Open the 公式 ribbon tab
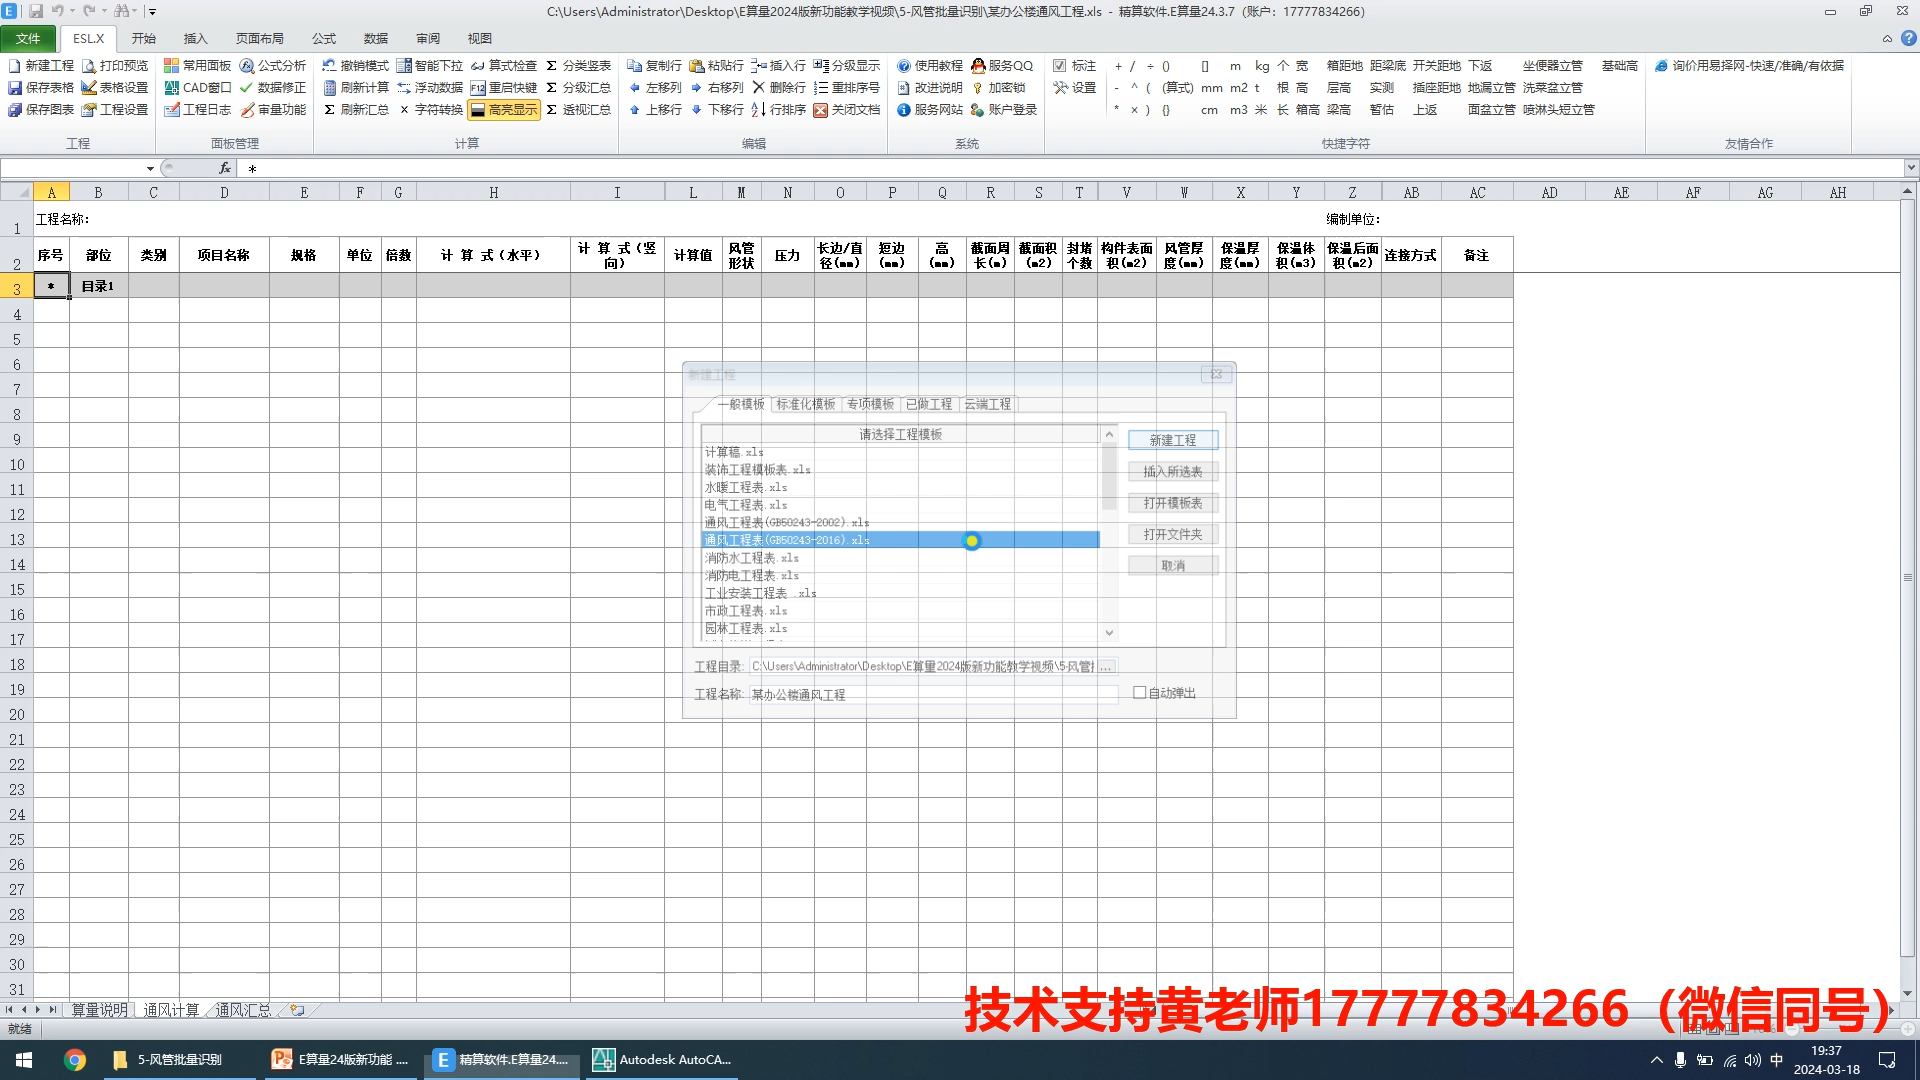1920x1080 pixels. 324,39
